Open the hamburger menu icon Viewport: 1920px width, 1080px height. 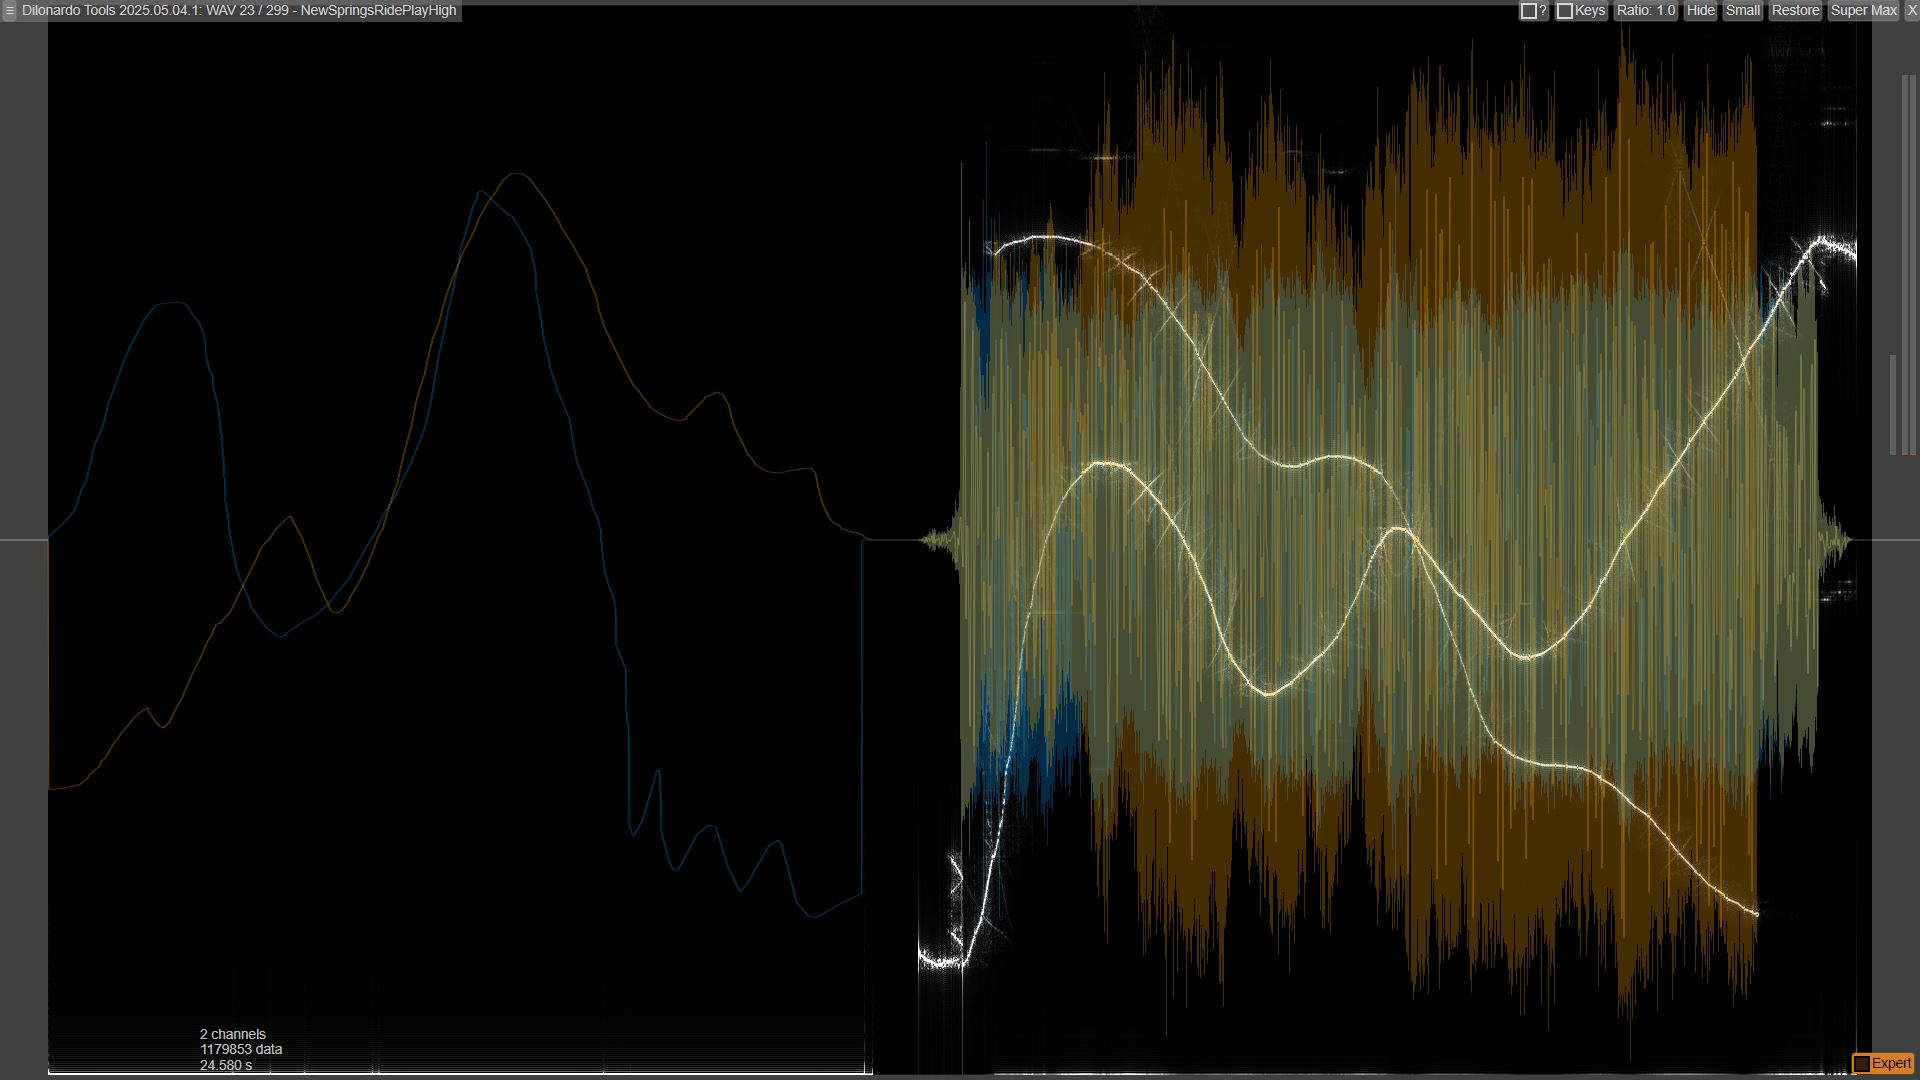(9, 10)
